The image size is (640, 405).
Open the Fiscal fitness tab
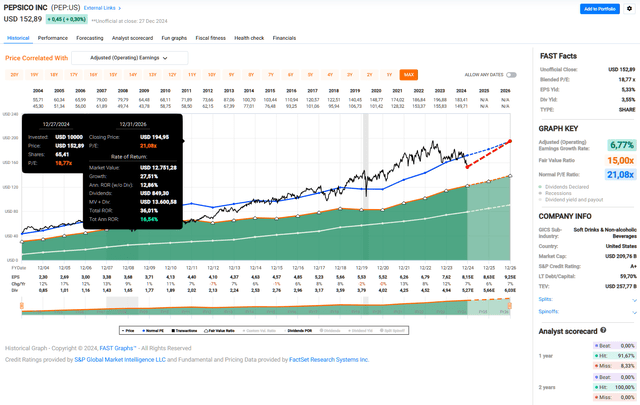pos(211,38)
